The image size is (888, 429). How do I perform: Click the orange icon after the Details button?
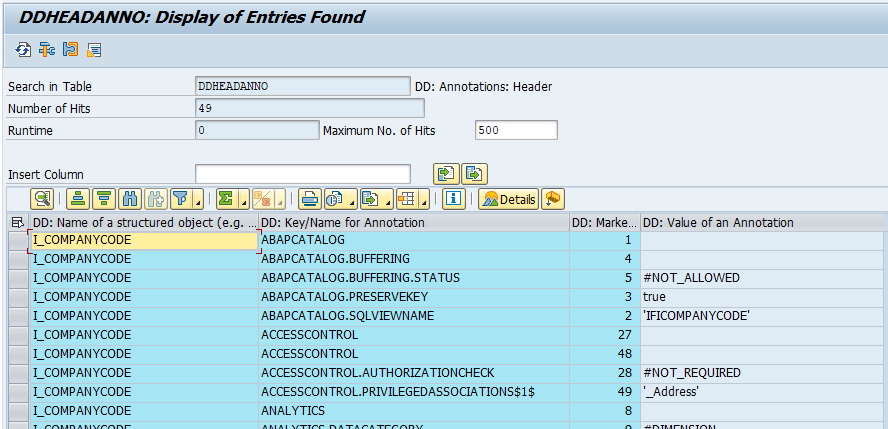tap(553, 199)
